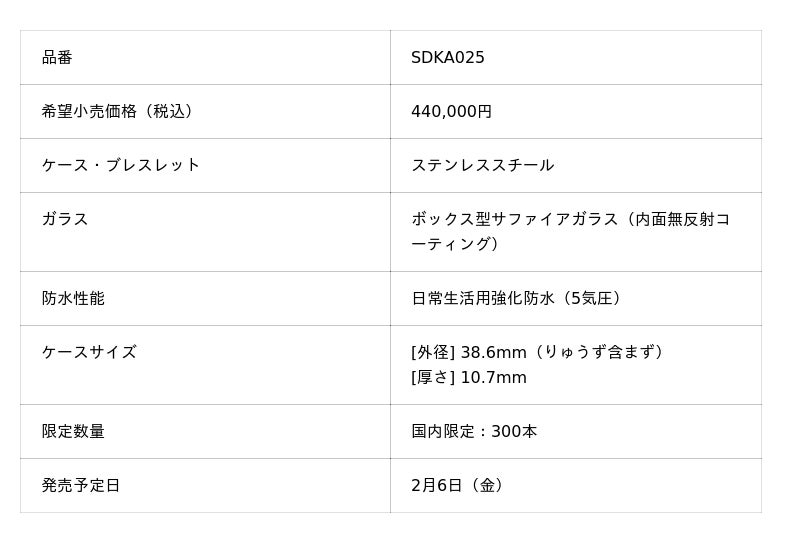Image resolution: width=800 pixels, height=543 pixels.
Task: Click the 品番 label cell
Action: (57, 58)
